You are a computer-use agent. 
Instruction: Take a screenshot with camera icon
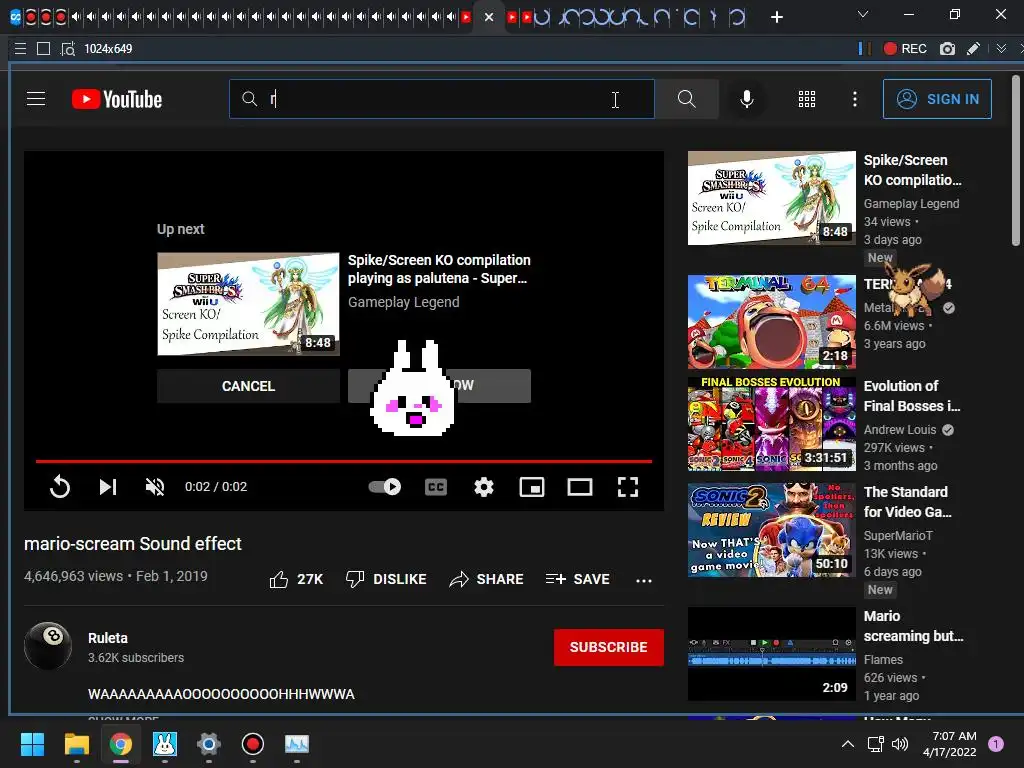[x=947, y=48]
